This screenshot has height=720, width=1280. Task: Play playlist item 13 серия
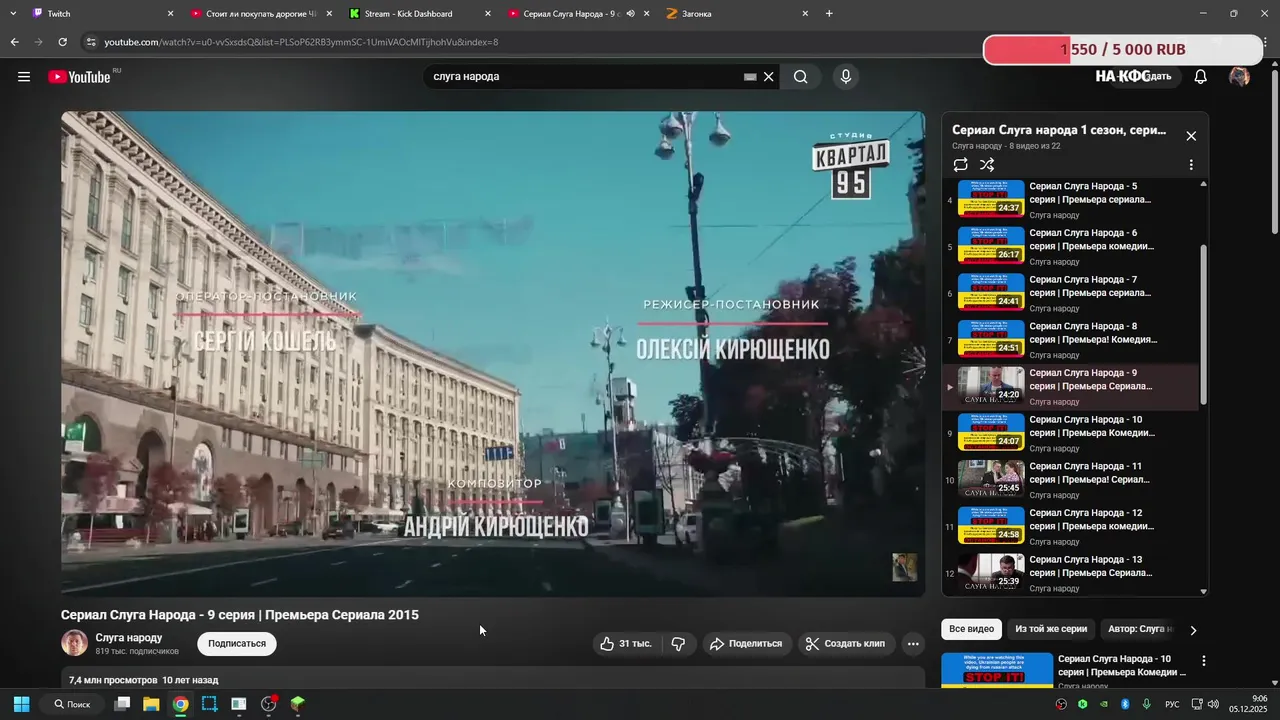(x=1071, y=573)
